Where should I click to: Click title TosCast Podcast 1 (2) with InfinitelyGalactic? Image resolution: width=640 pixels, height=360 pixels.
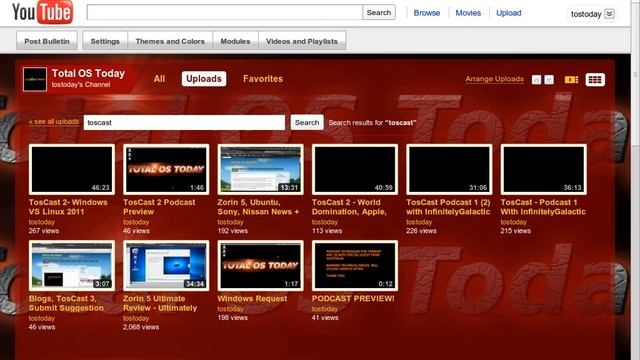click(x=448, y=207)
